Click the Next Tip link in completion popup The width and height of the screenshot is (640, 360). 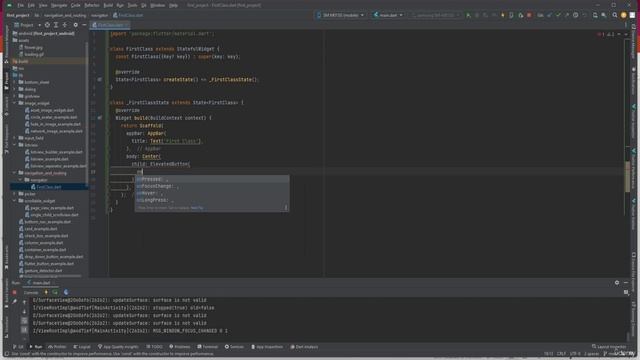point(197,208)
